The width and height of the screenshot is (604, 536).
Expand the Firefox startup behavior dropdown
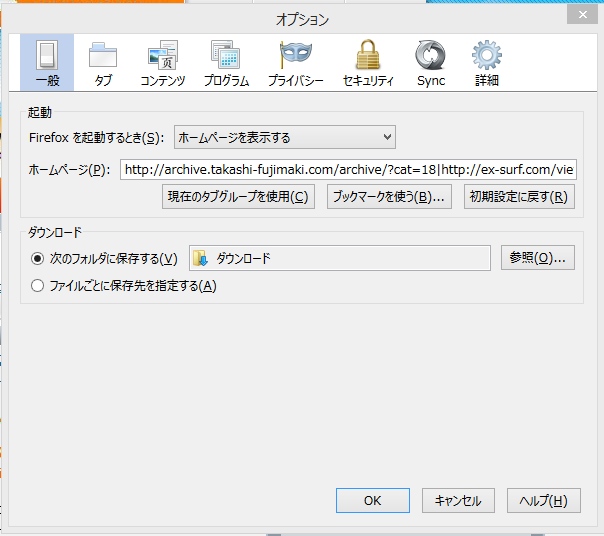pyautogui.click(x=285, y=137)
